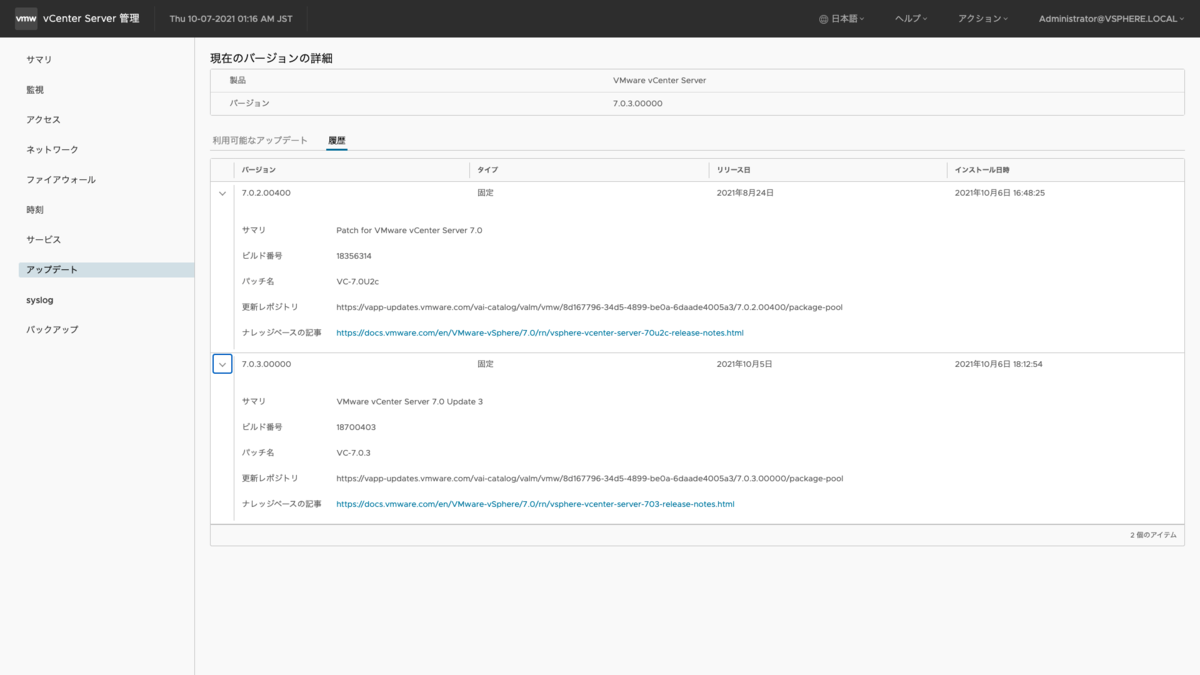Image resolution: width=1200 pixels, height=675 pixels.
Task: Select アップデート in the sidebar
Action: [x=107, y=270]
